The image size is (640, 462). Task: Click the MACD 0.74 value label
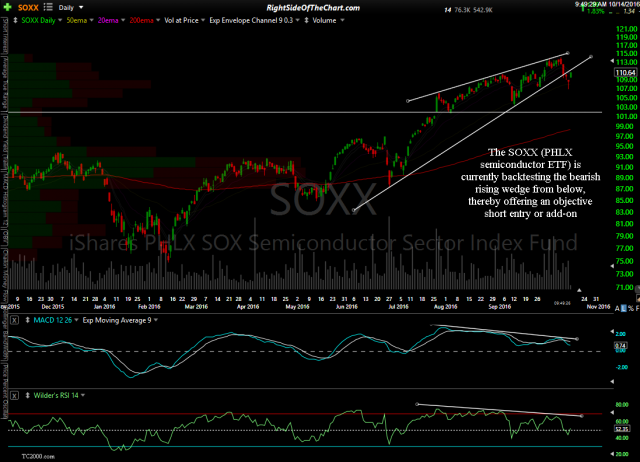[x=620, y=346]
